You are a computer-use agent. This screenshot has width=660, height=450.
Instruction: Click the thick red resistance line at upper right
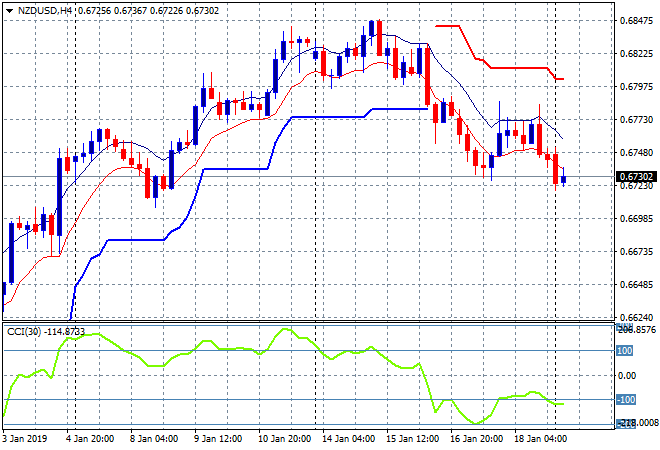518,68
